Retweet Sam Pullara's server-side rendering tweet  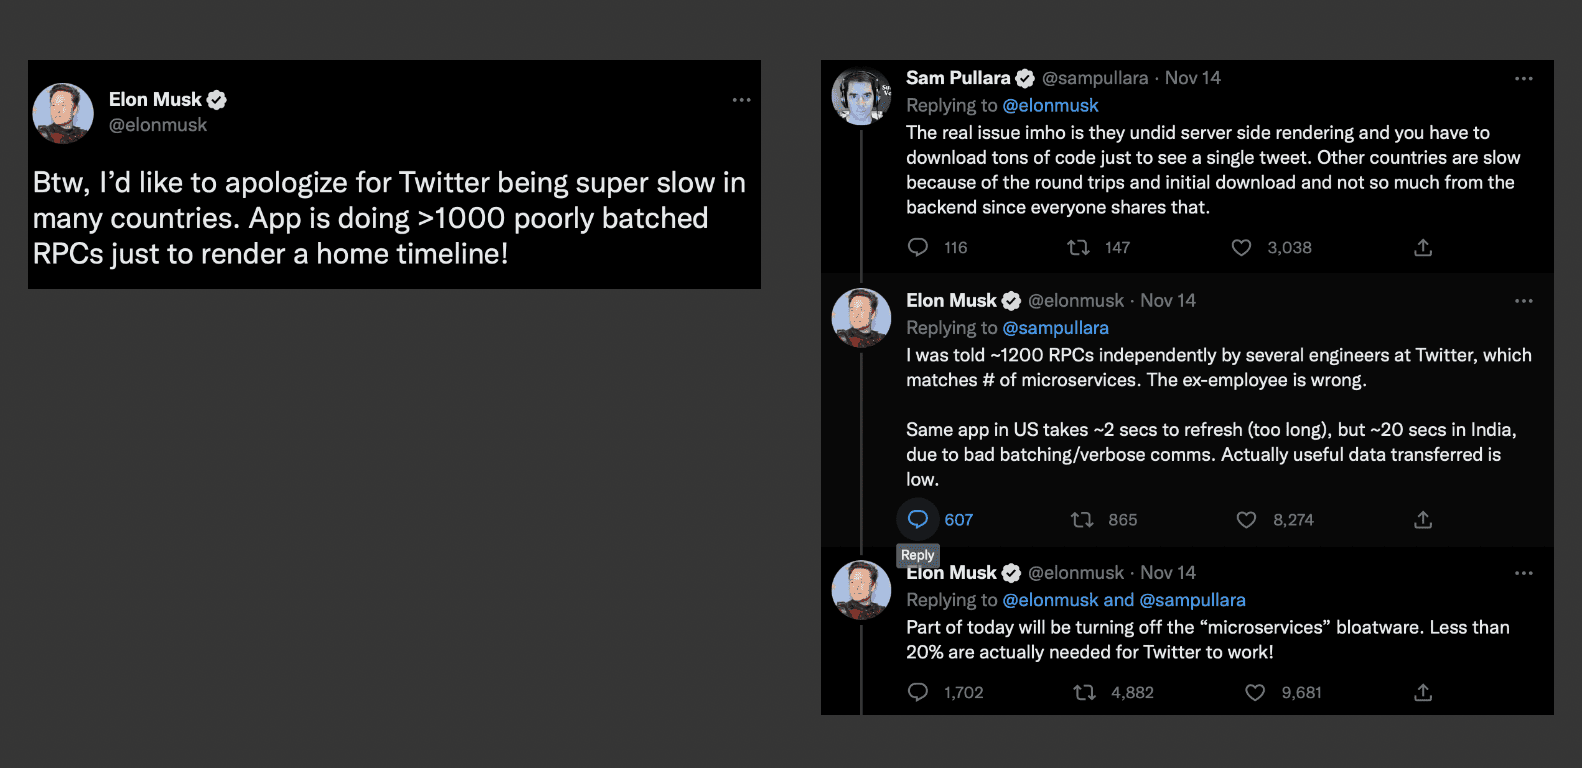click(x=1078, y=247)
